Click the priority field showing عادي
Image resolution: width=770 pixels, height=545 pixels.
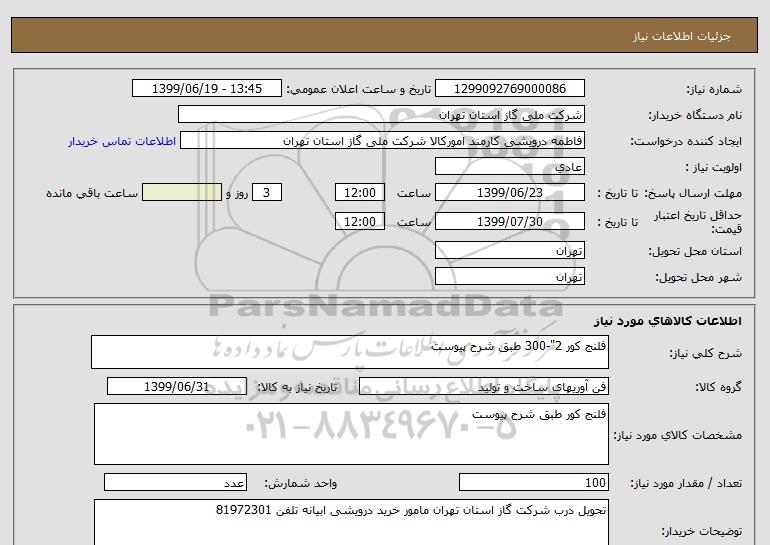point(510,166)
